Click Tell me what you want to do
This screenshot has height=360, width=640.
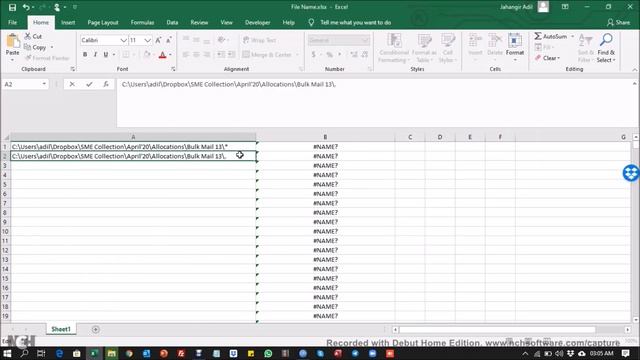[355, 22]
